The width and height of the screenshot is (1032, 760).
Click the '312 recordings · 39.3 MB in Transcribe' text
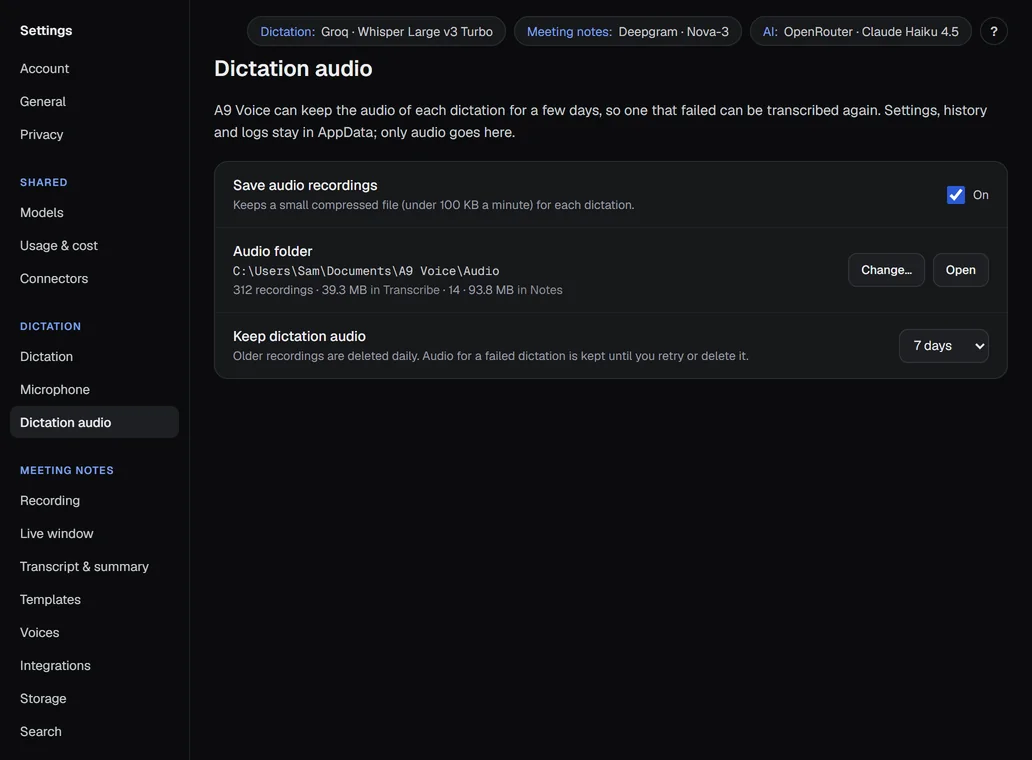pos(336,290)
